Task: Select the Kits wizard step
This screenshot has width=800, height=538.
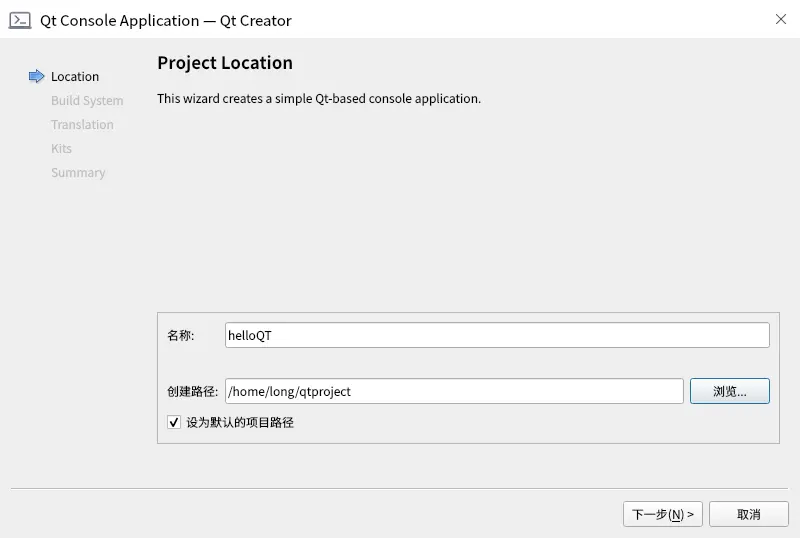Action: [x=61, y=149]
